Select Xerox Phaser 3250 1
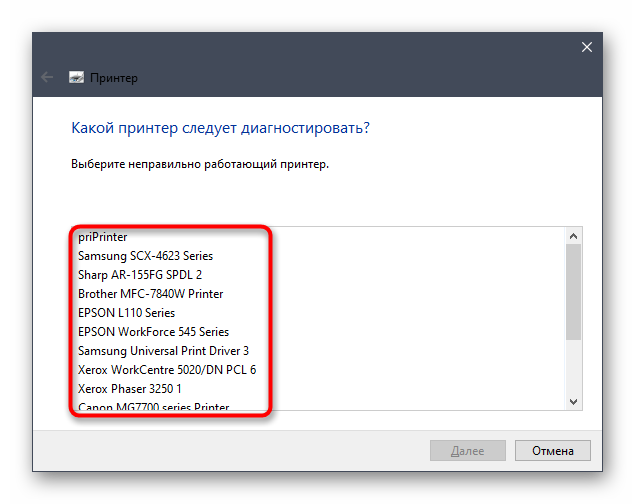 tap(130, 389)
